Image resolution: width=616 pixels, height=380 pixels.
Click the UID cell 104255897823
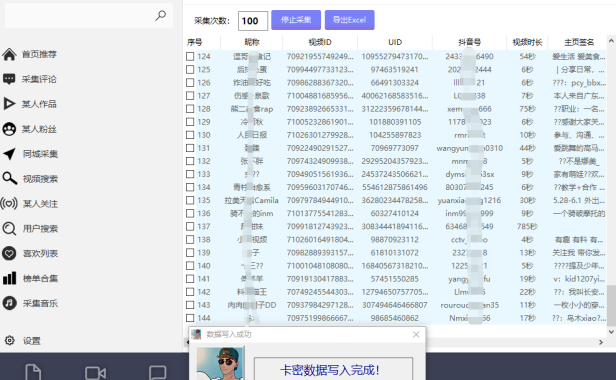point(395,135)
